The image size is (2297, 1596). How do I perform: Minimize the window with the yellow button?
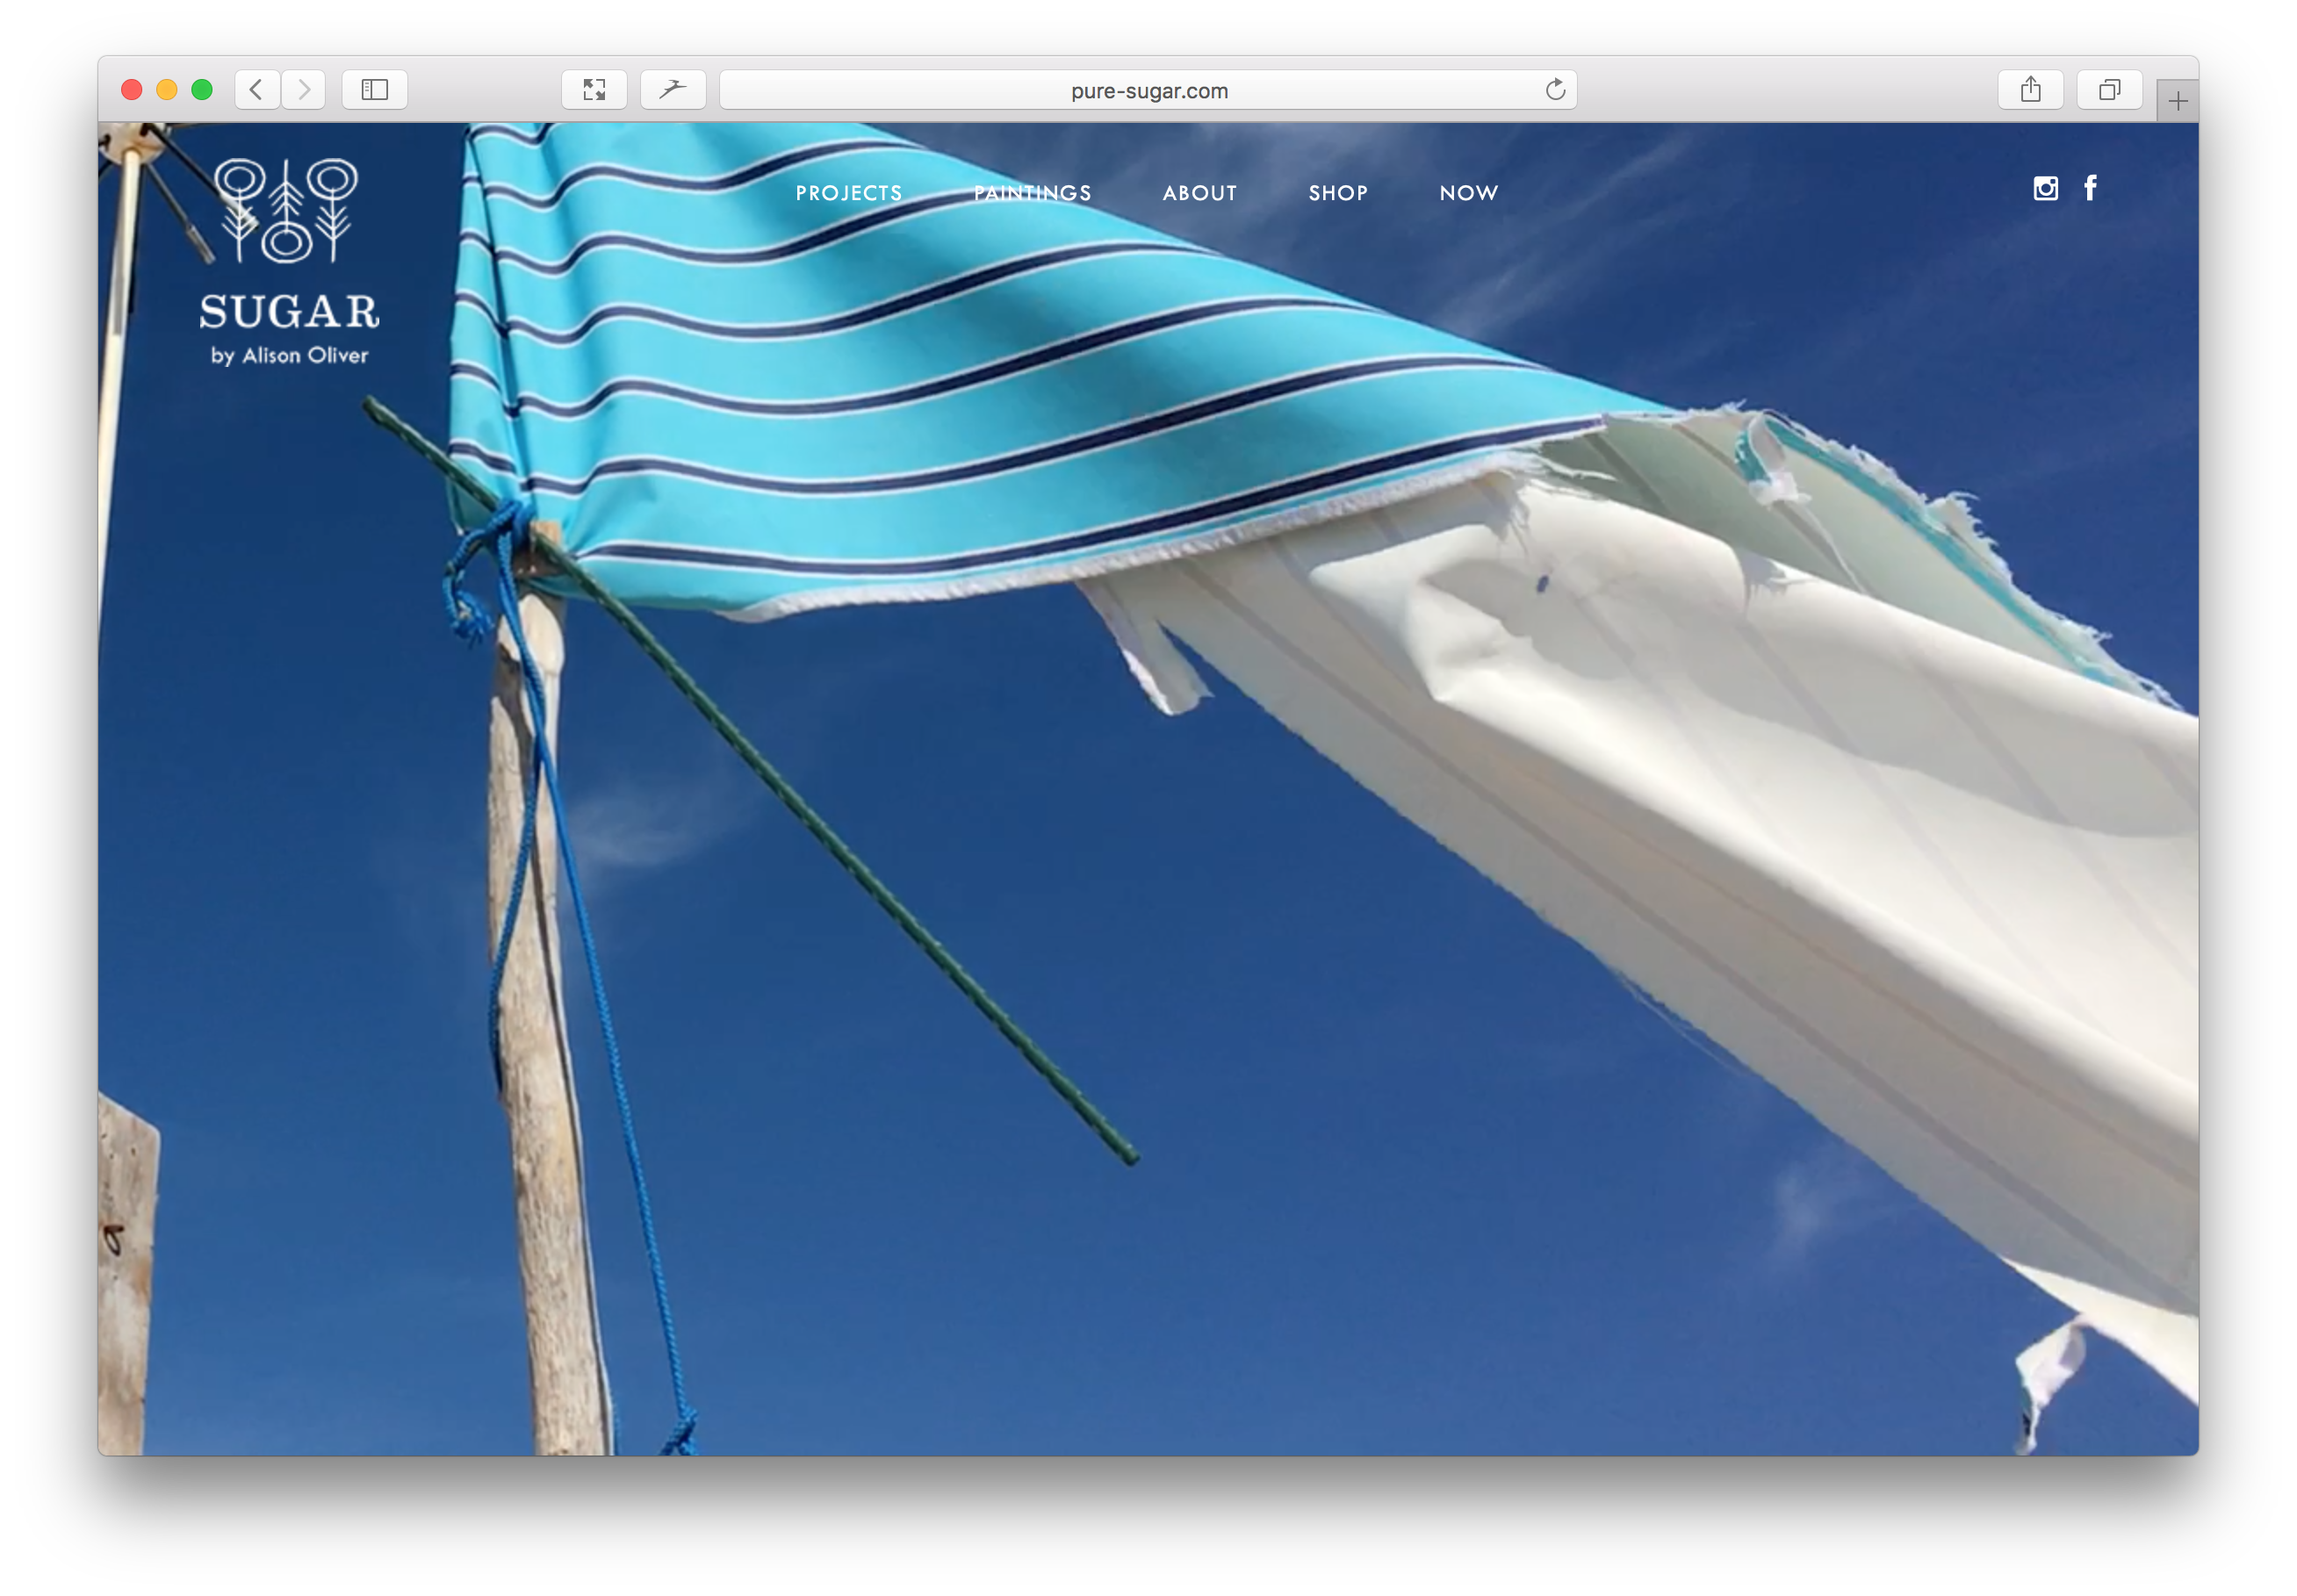coord(167,90)
